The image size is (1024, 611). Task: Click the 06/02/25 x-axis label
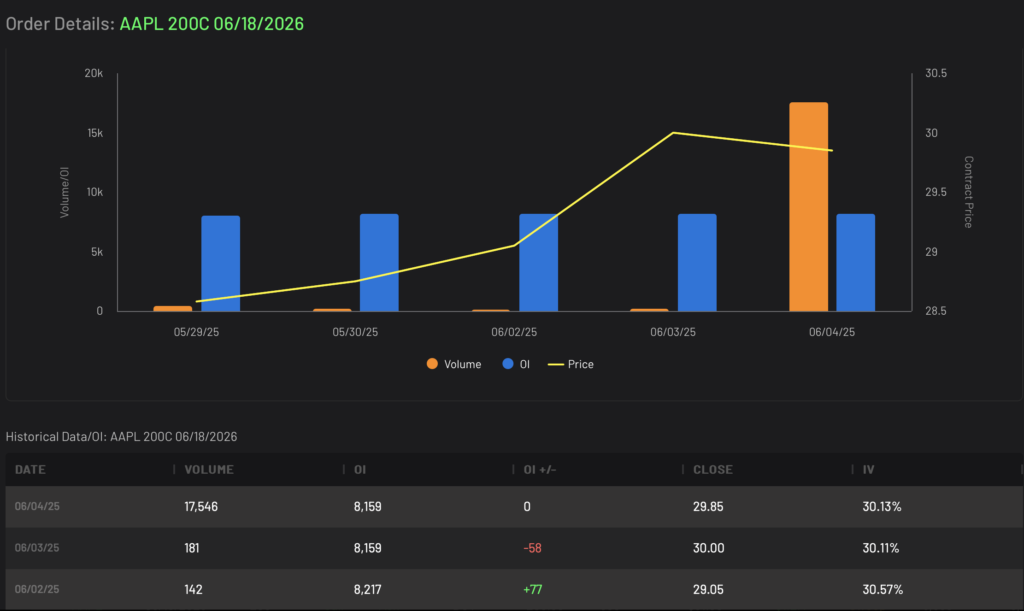click(x=514, y=332)
